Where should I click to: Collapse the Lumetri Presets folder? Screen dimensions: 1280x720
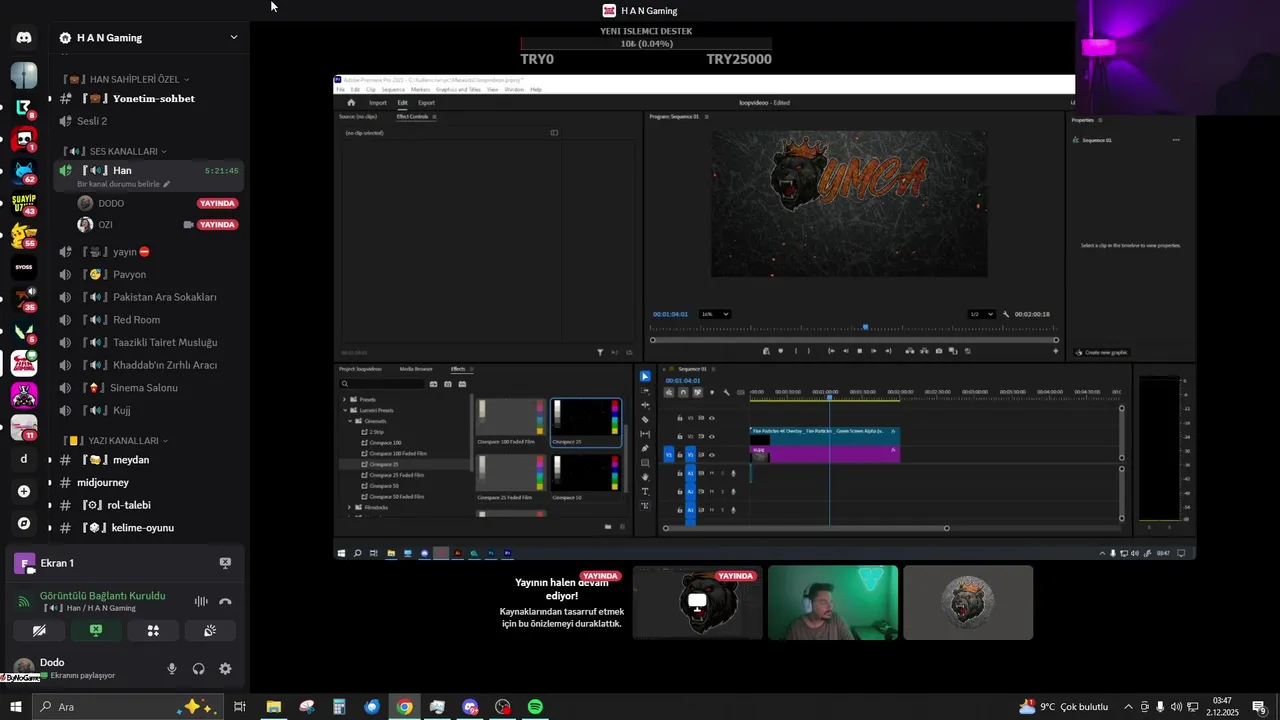tap(345, 410)
